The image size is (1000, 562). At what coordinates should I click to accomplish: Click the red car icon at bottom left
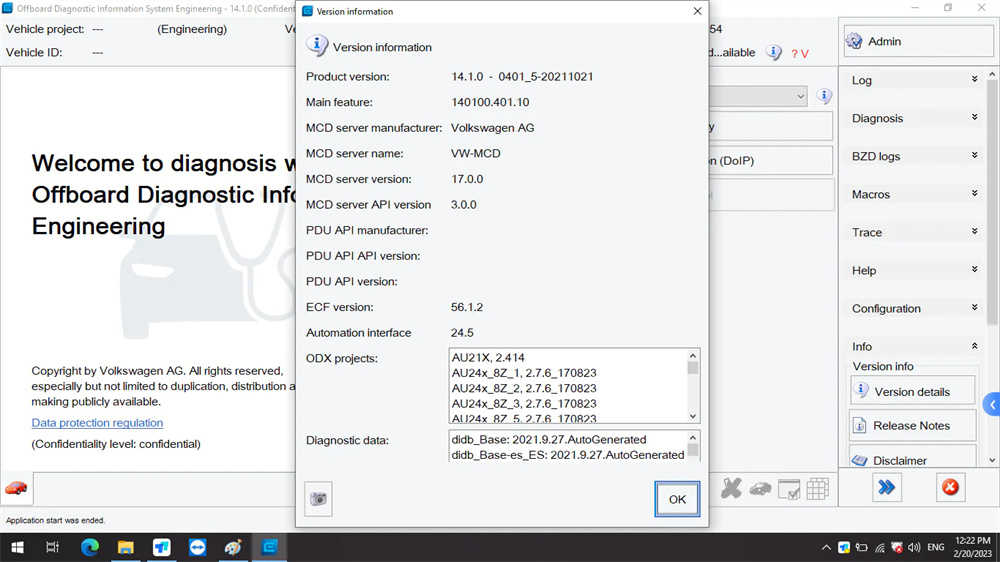[x=16, y=489]
